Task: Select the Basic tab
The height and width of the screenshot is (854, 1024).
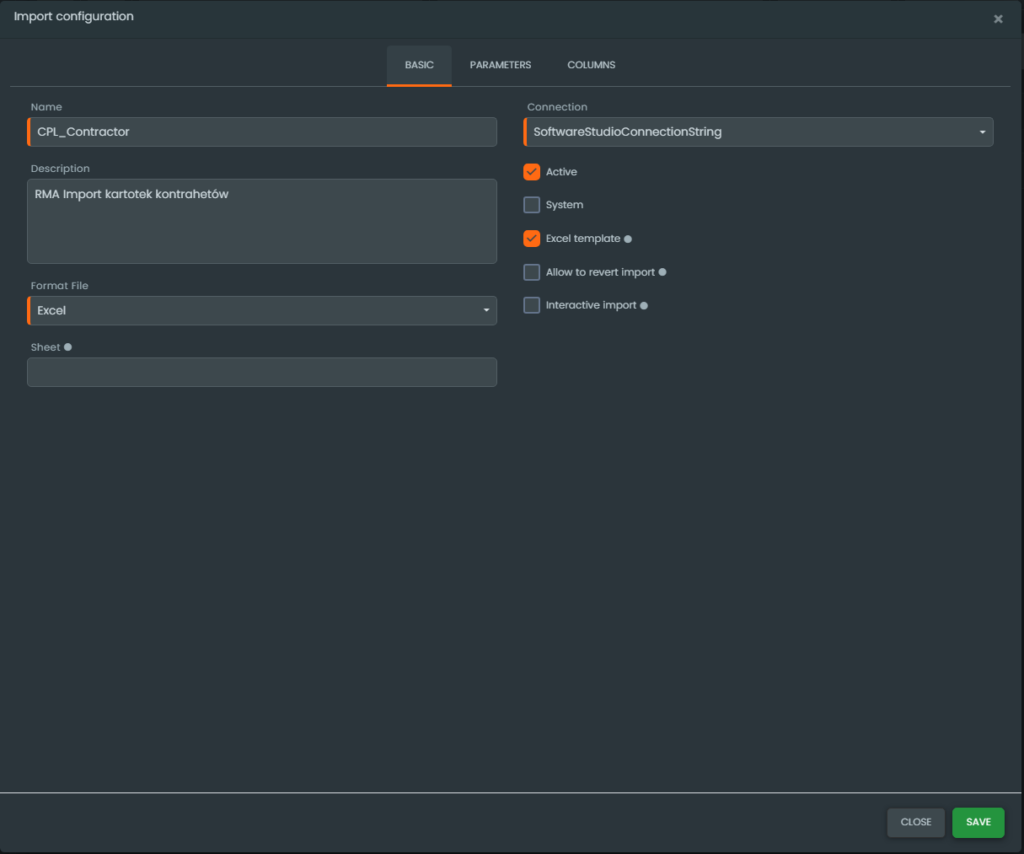Action: pos(419,65)
